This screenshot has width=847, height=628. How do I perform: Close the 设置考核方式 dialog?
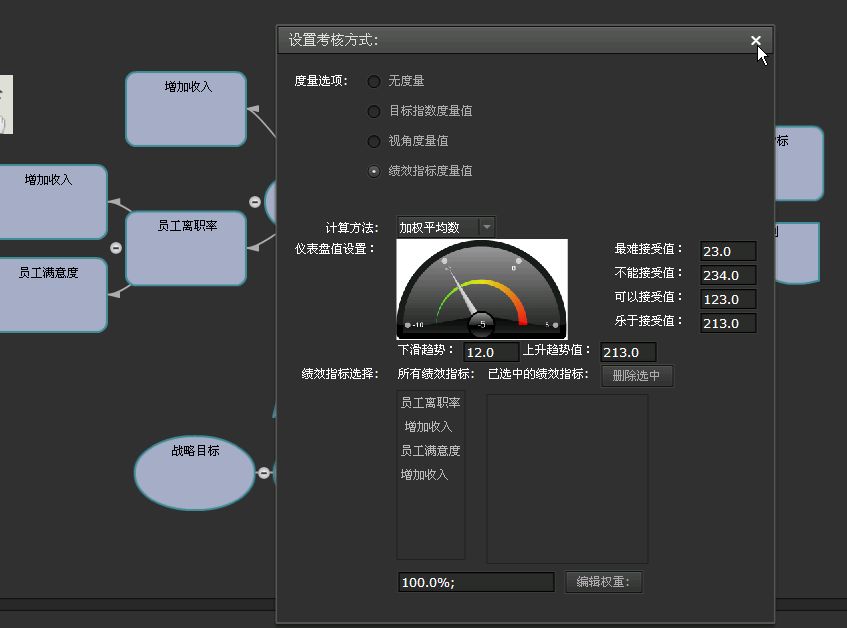click(756, 41)
